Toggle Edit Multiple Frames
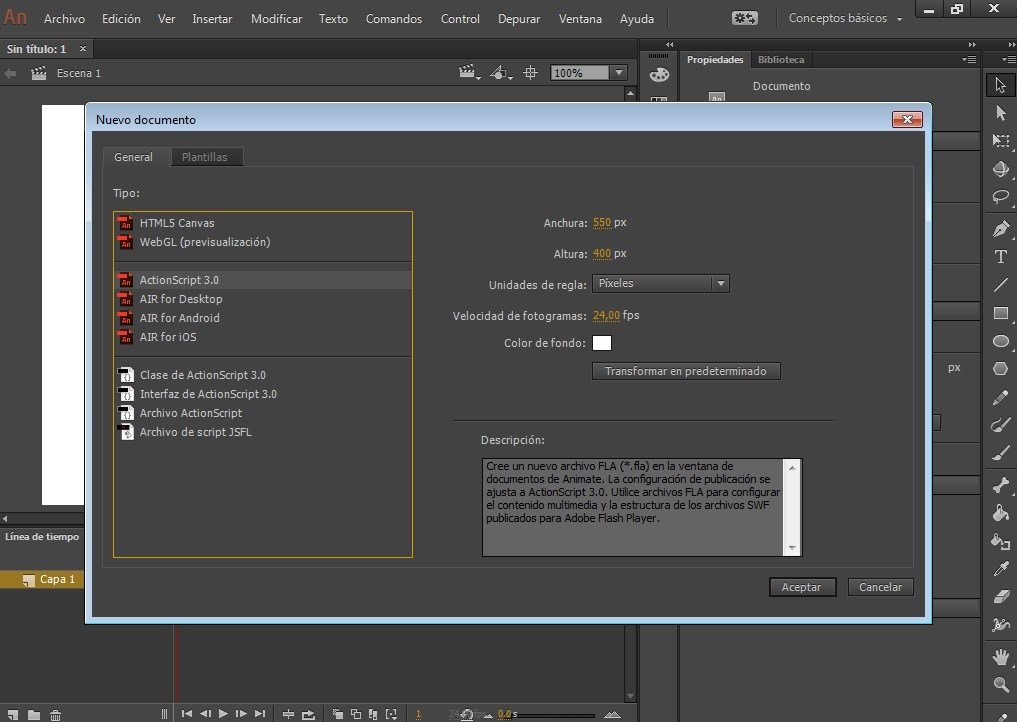Image resolution: width=1017 pixels, height=722 pixels. [x=373, y=714]
